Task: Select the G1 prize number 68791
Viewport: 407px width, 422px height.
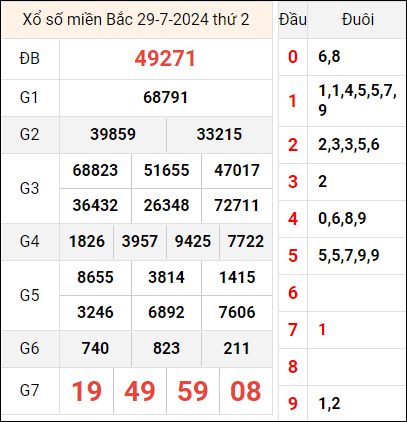Action: pos(166,98)
